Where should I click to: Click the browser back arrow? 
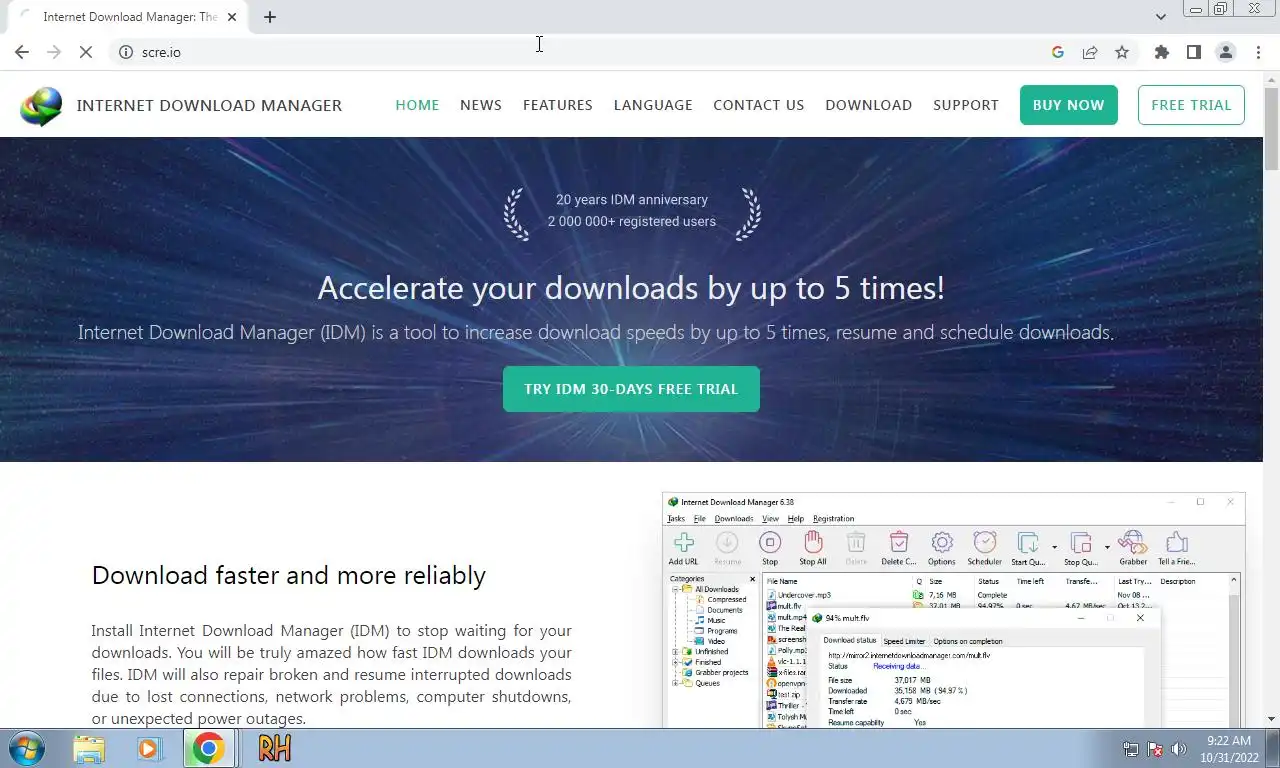(22, 52)
